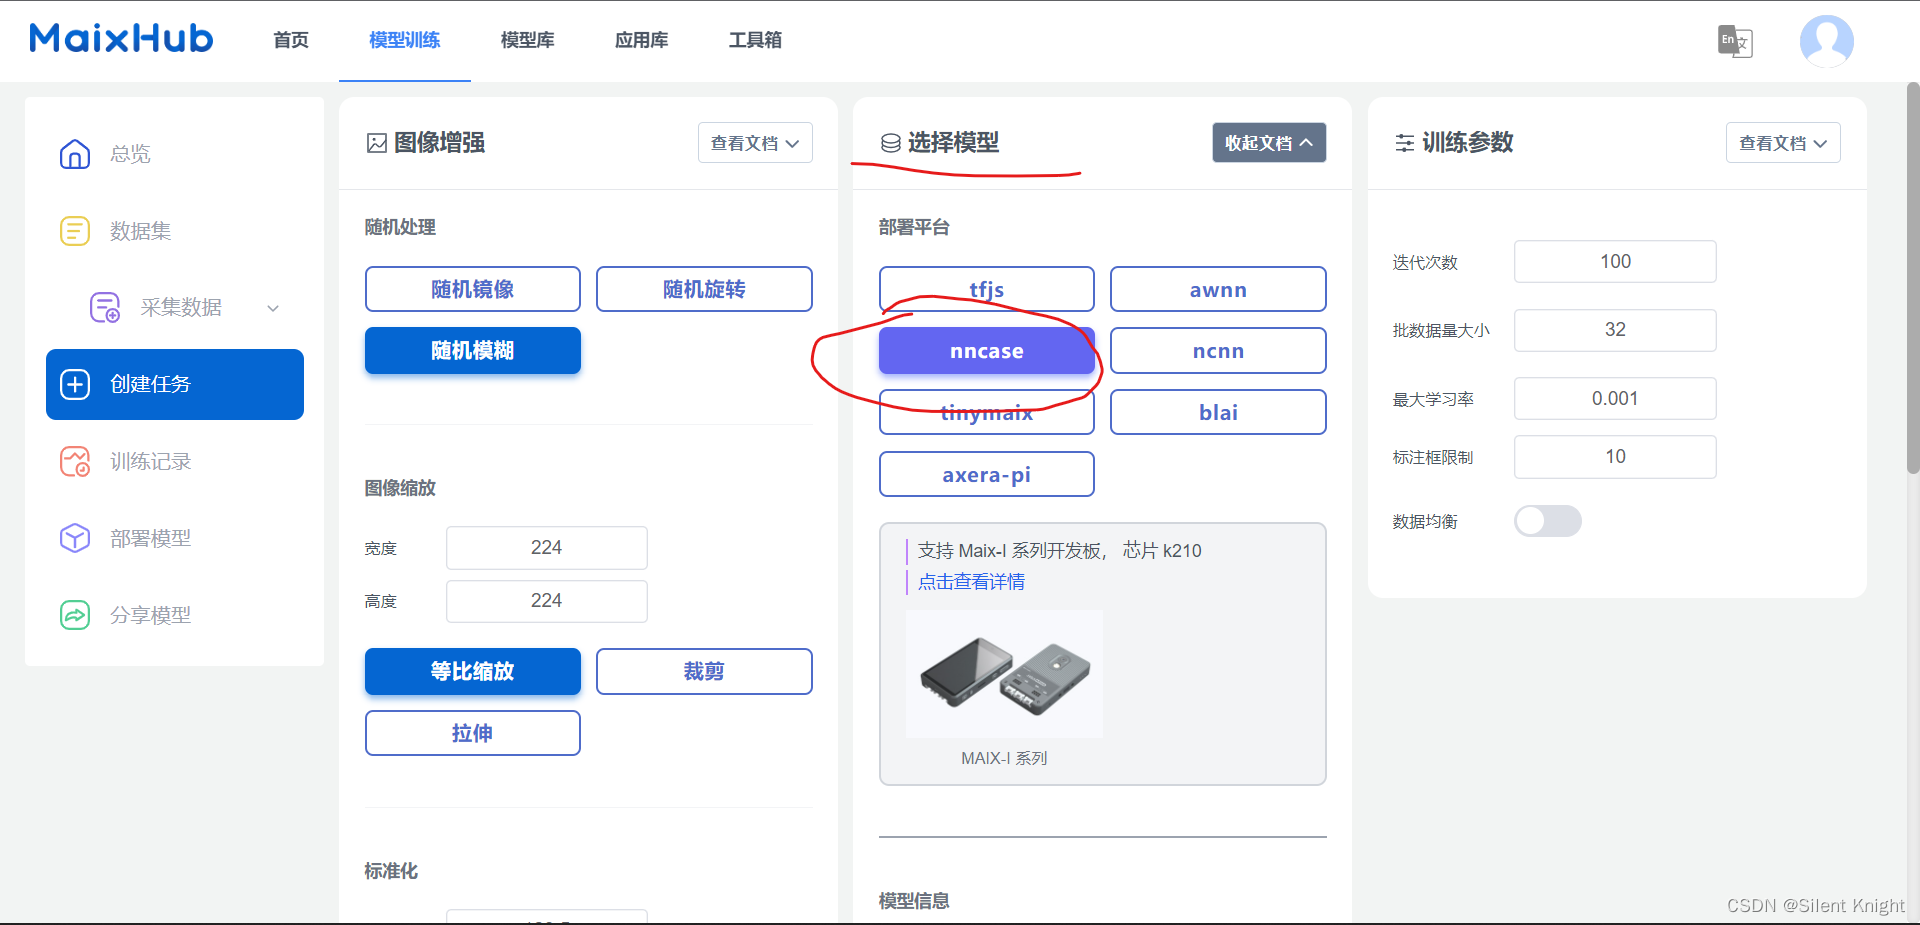Choose blai deployment platform
This screenshot has width=1920, height=925.
tap(1218, 412)
